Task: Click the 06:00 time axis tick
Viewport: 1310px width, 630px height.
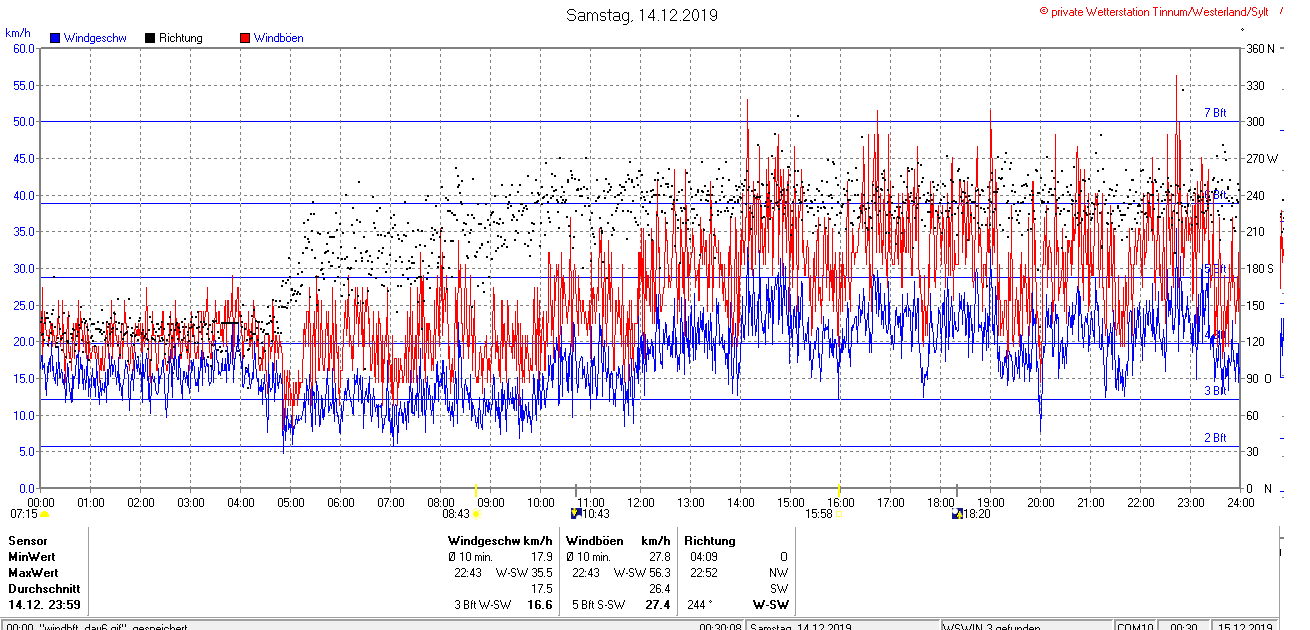Action: tap(341, 503)
